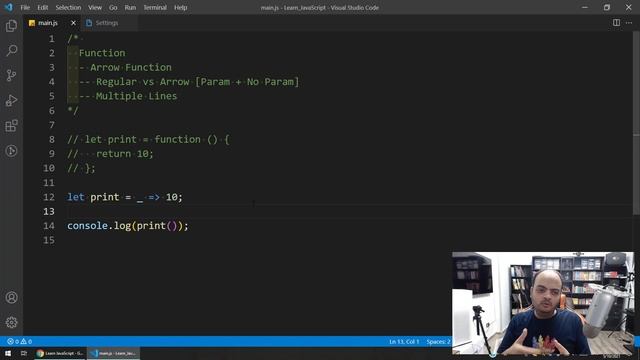This screenshot has height=360, width=640.
Task: Click 'console' on line 14
Action: click(x=87, y=226)
